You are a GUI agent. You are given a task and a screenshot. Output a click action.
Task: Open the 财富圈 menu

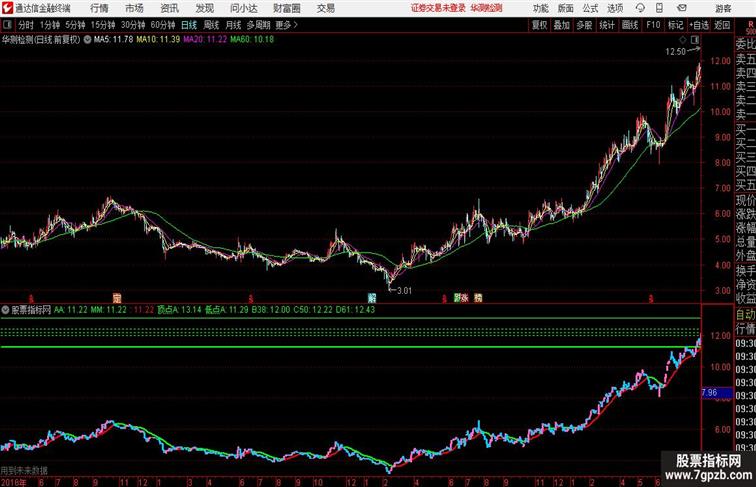pyautogui.click(x=286, y=8)
